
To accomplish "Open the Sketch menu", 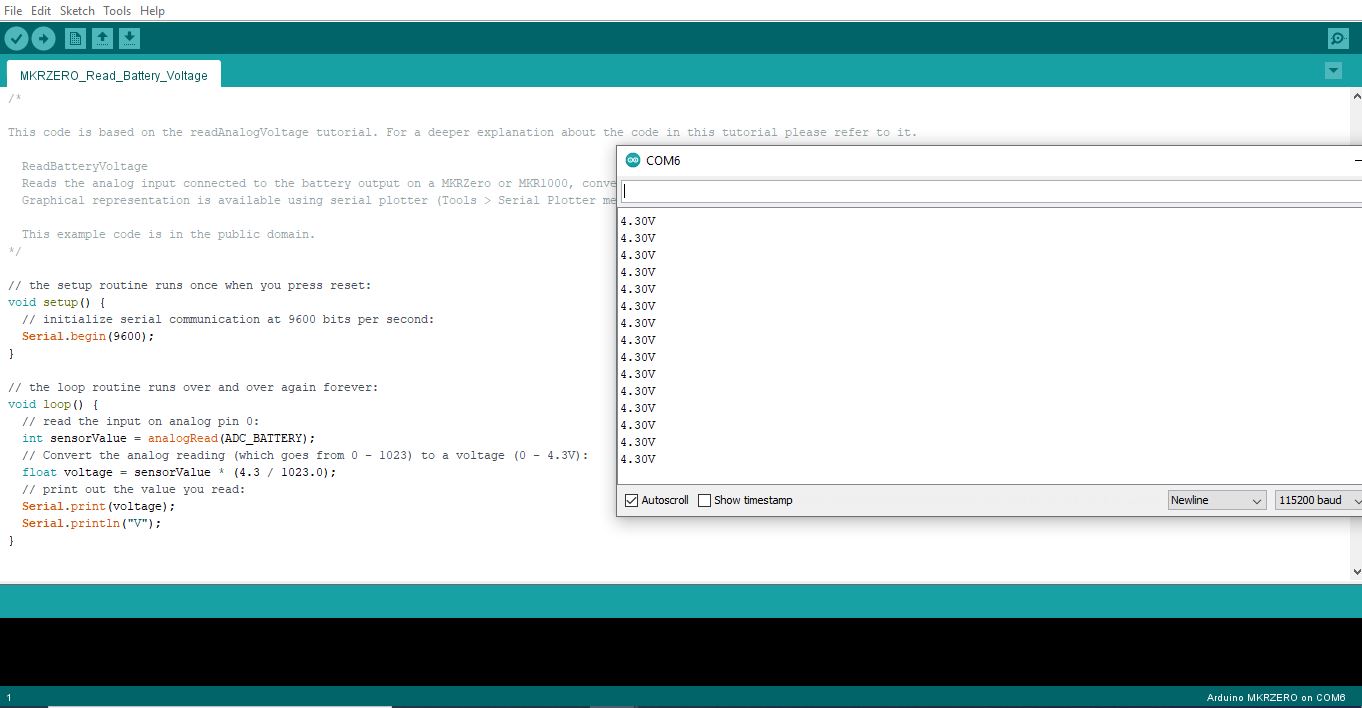I will (76, 10).
